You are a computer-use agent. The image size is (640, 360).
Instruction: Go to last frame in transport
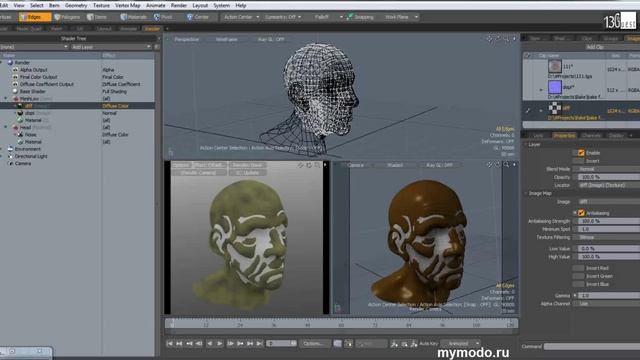coord(260,344)
